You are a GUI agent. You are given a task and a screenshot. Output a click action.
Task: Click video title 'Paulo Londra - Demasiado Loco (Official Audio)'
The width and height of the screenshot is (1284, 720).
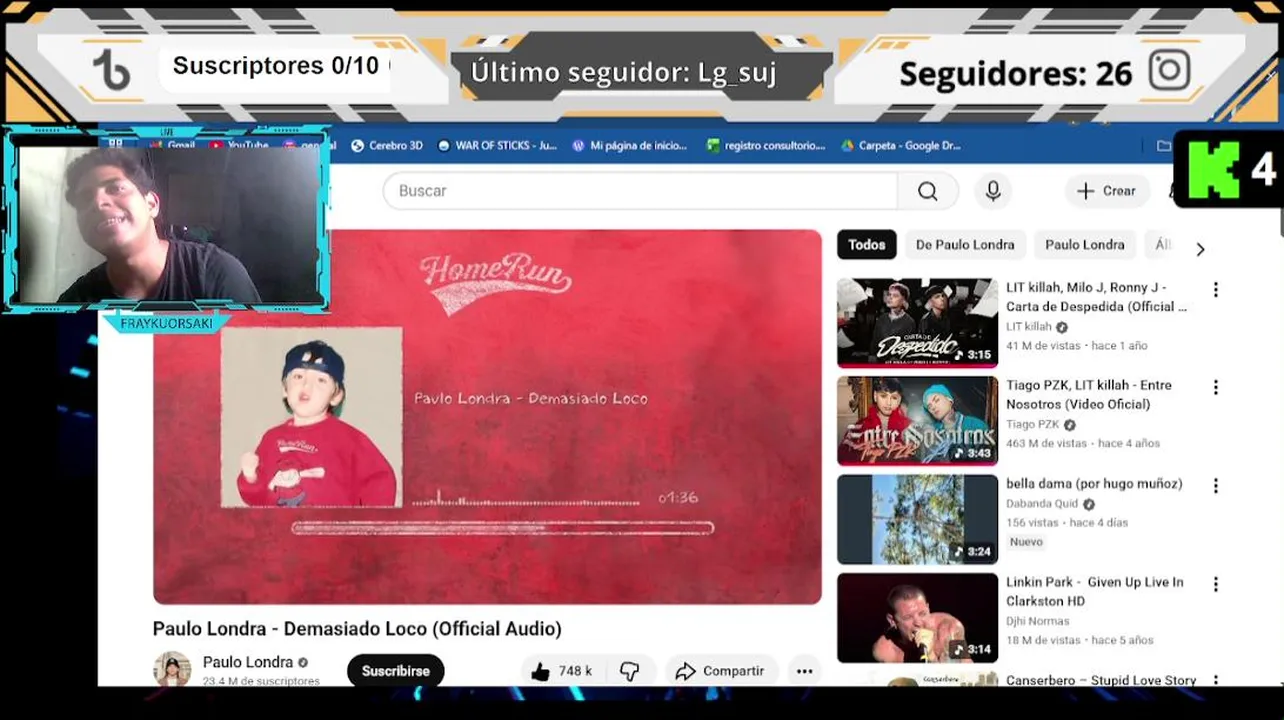(357, 629)
